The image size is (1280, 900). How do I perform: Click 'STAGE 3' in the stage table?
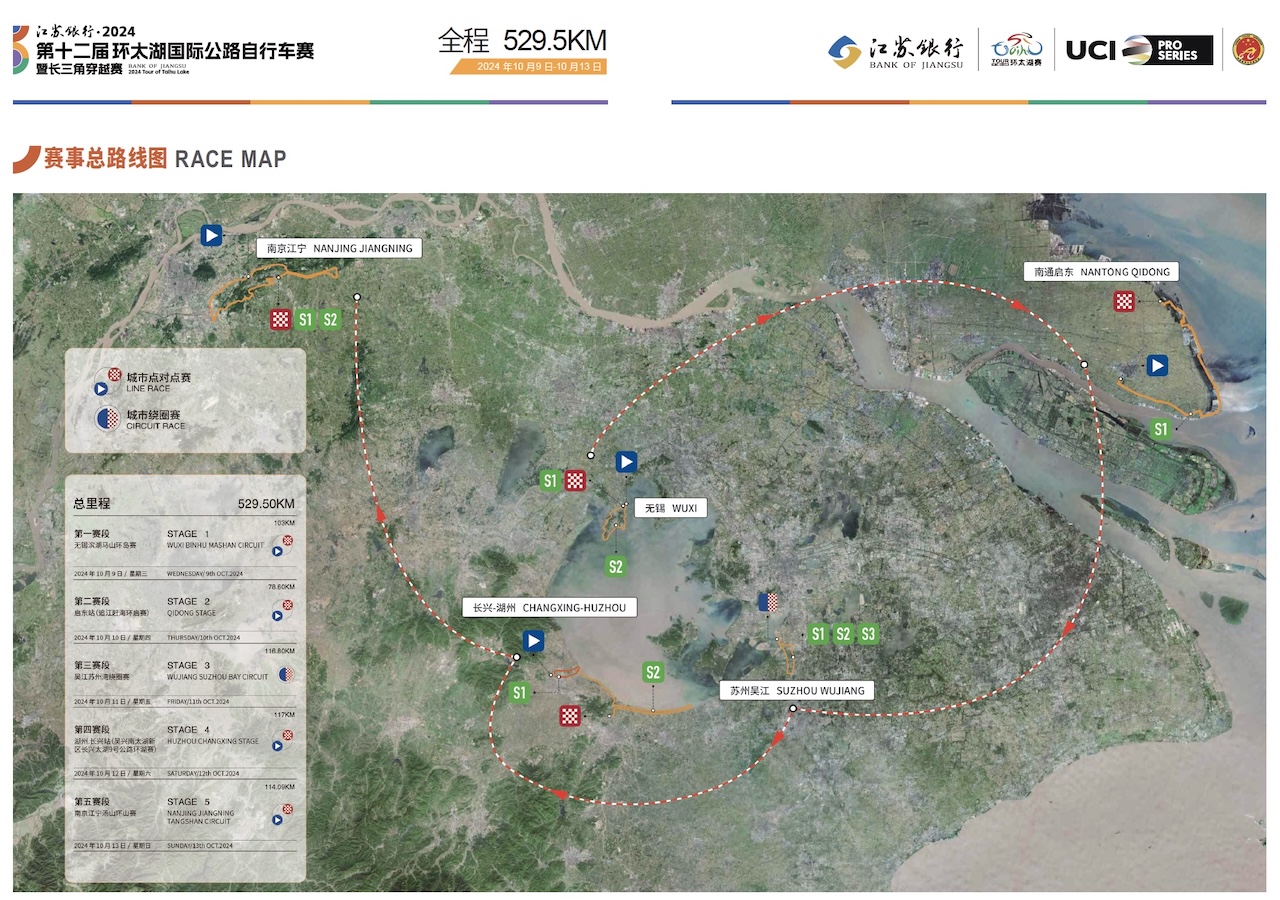click(188, 665)
